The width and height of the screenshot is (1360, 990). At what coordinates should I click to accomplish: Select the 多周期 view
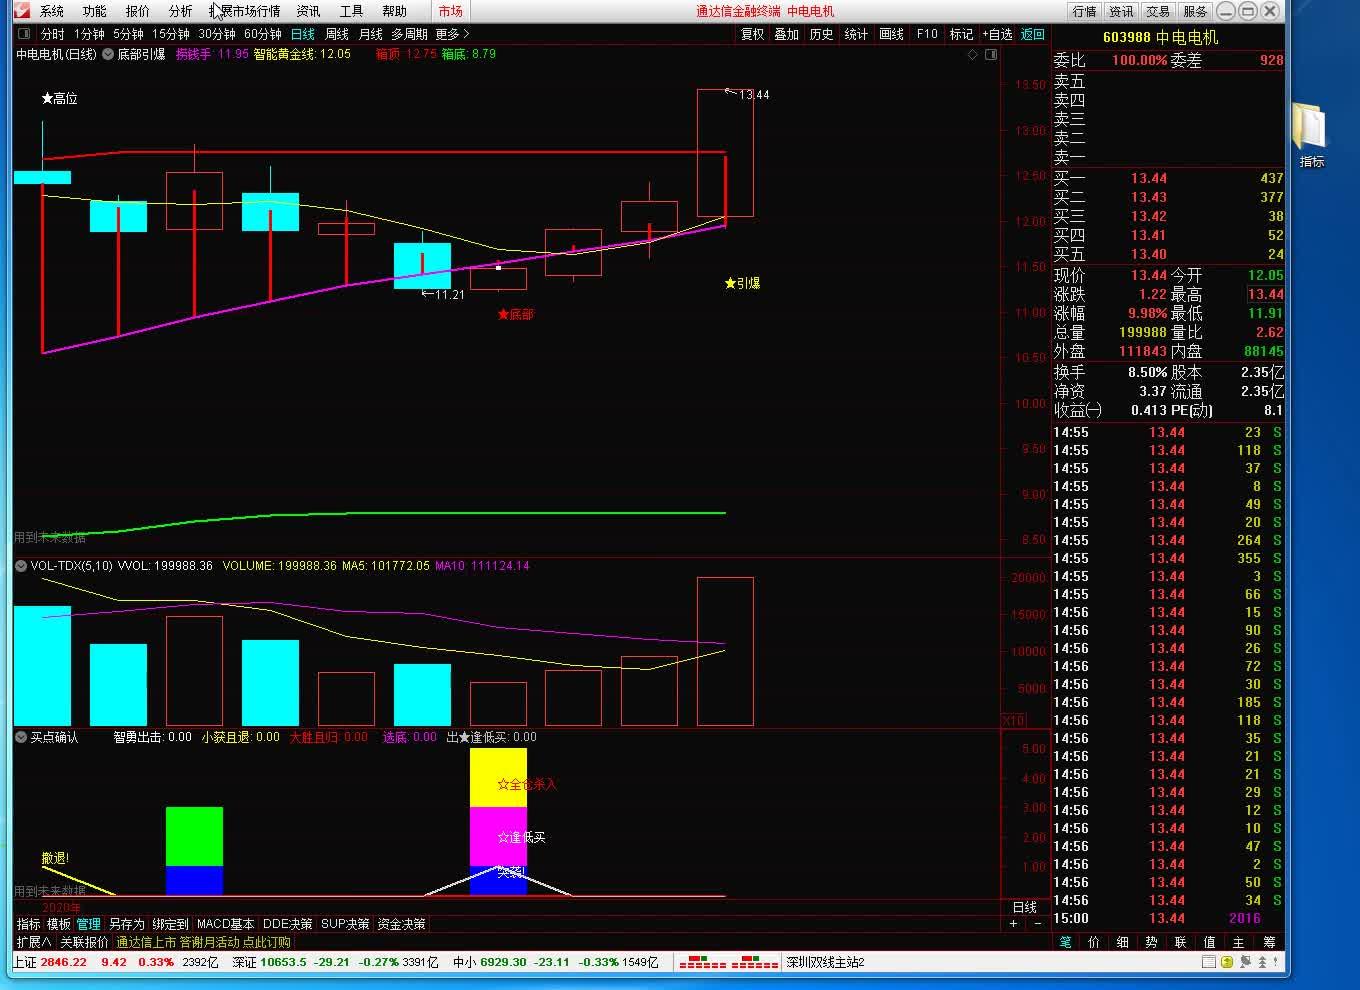click(409, 34)
